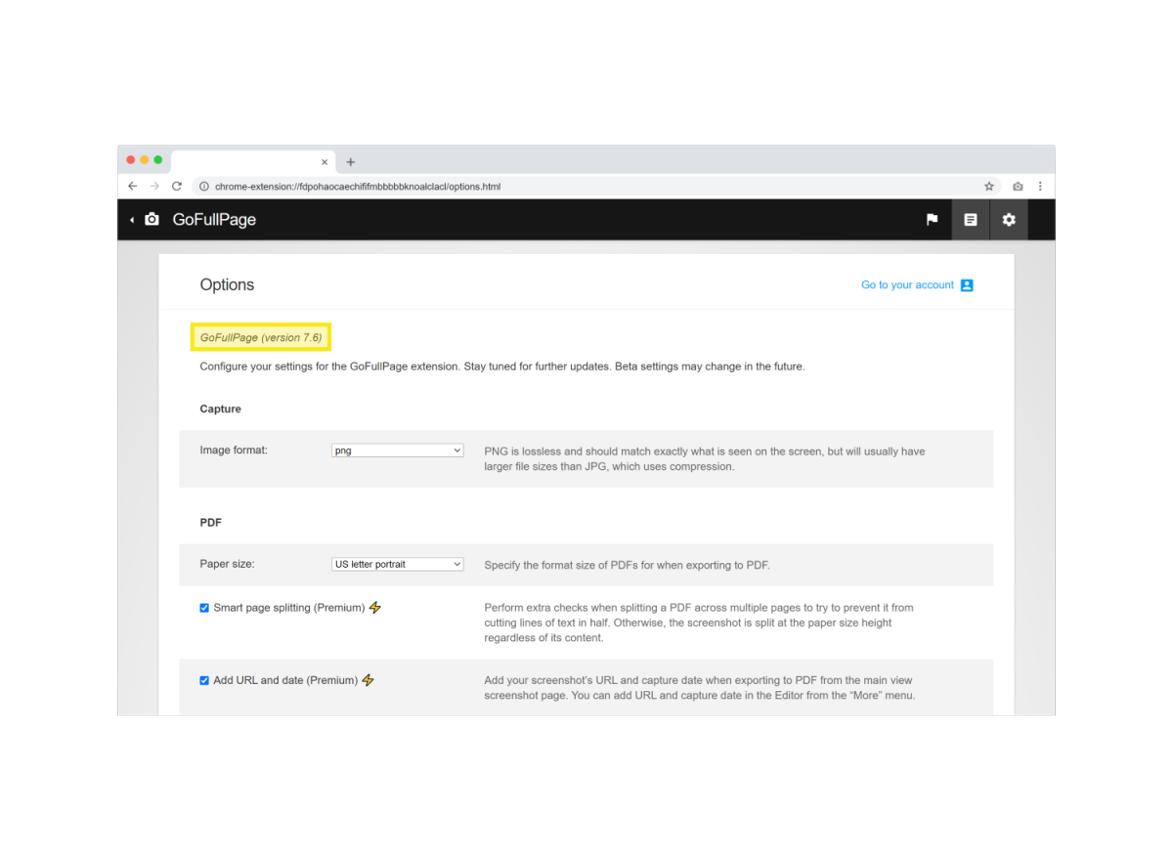
Task: Reload the page with the refresh icon
Action: [177, 186]
